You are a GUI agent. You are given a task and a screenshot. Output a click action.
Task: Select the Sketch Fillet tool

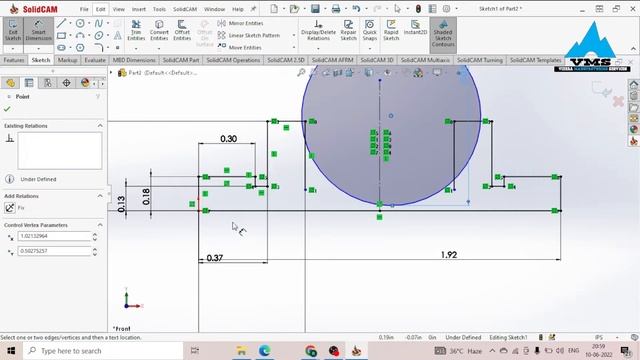99,47
